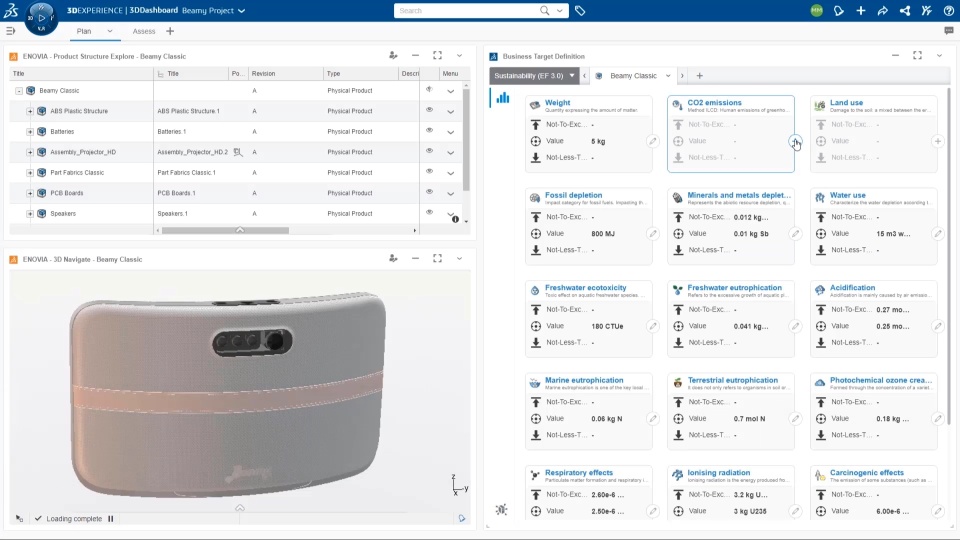Toggle the left sidebar menu icon
The image size is (960, 540).
tap(10, 31)
